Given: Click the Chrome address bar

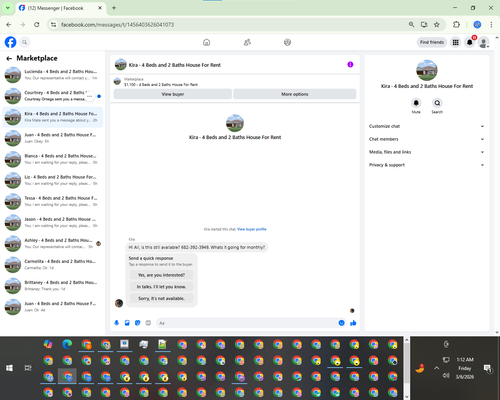Looking at the screenshot, I should point(230,24).
